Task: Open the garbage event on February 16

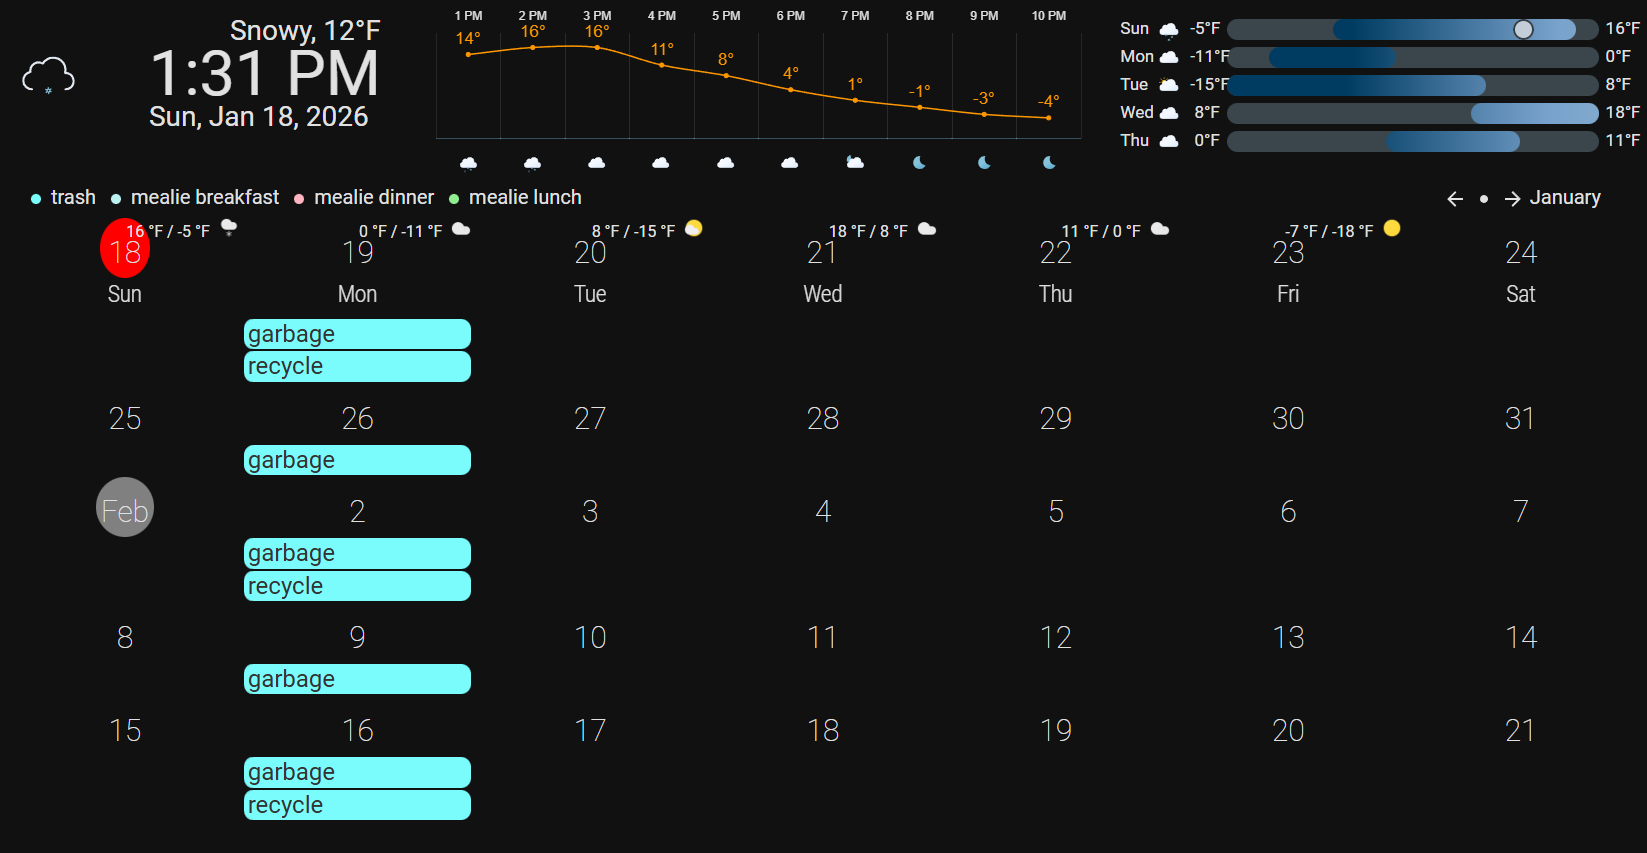Action: pyautogui.click(x=357, y=772)
